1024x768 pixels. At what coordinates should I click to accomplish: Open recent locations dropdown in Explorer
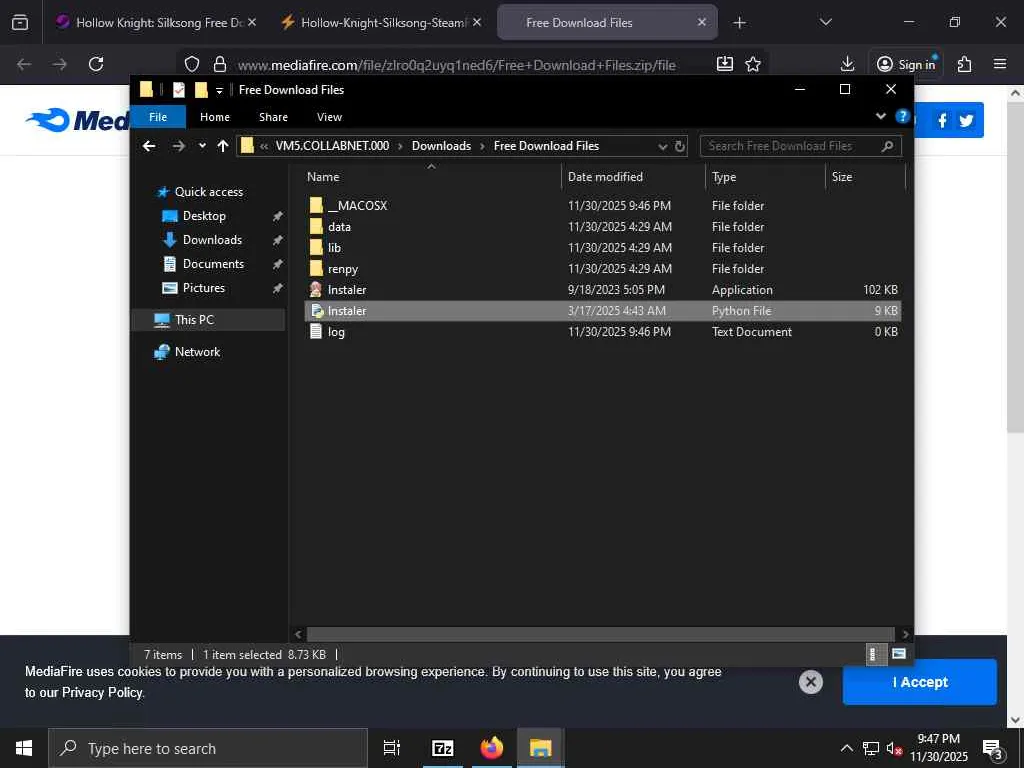[202, 146]
